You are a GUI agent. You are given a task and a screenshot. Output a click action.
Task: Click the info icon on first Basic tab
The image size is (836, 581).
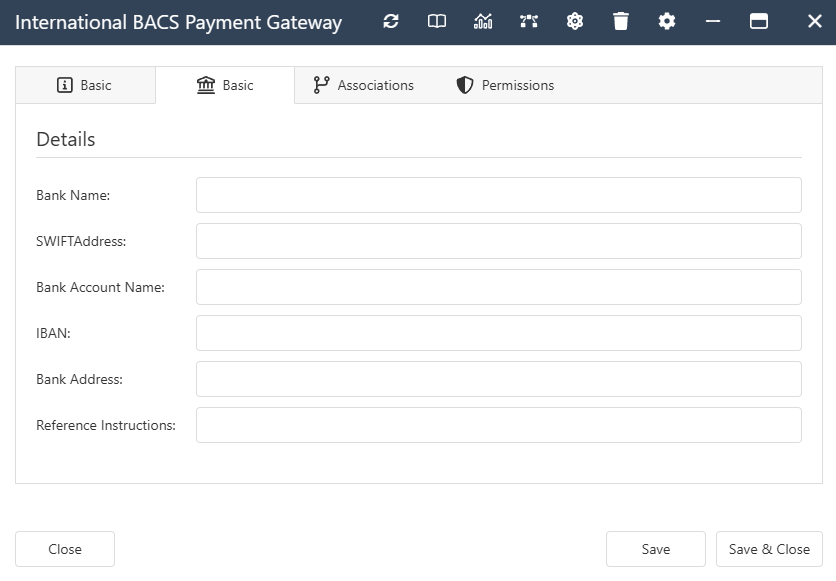pyautogui.click(x=65, y=85)
